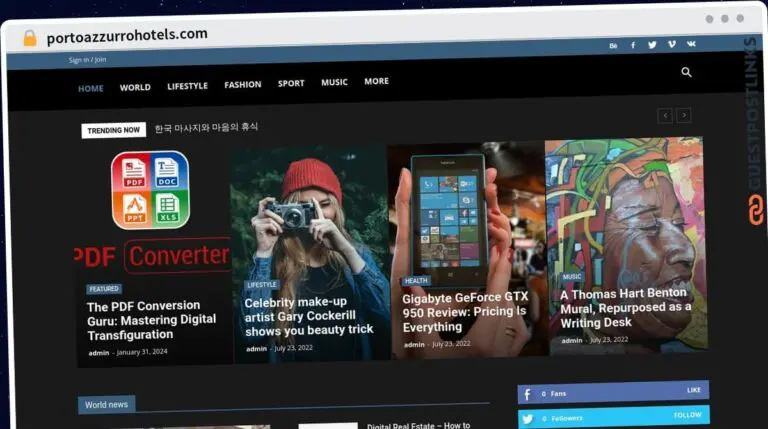Open the WORLD menu item

(x=135, y=87)
